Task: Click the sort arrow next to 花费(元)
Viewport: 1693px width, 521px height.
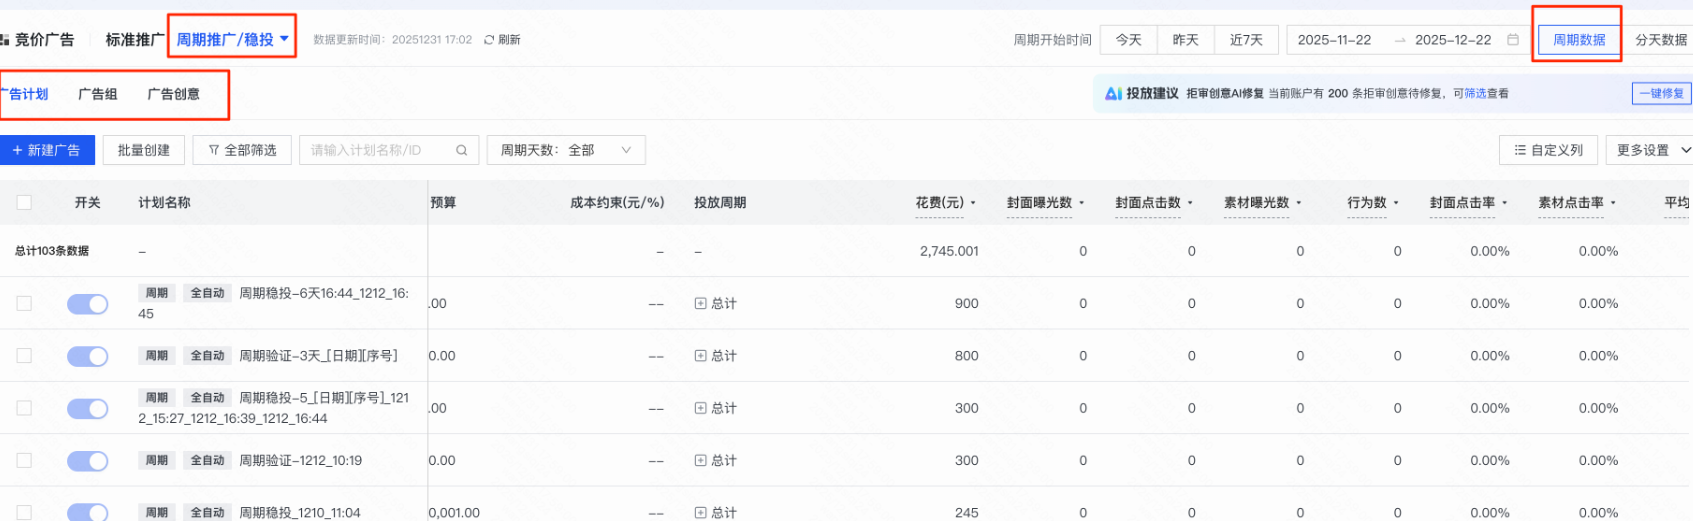Action: tap(973, 203)
